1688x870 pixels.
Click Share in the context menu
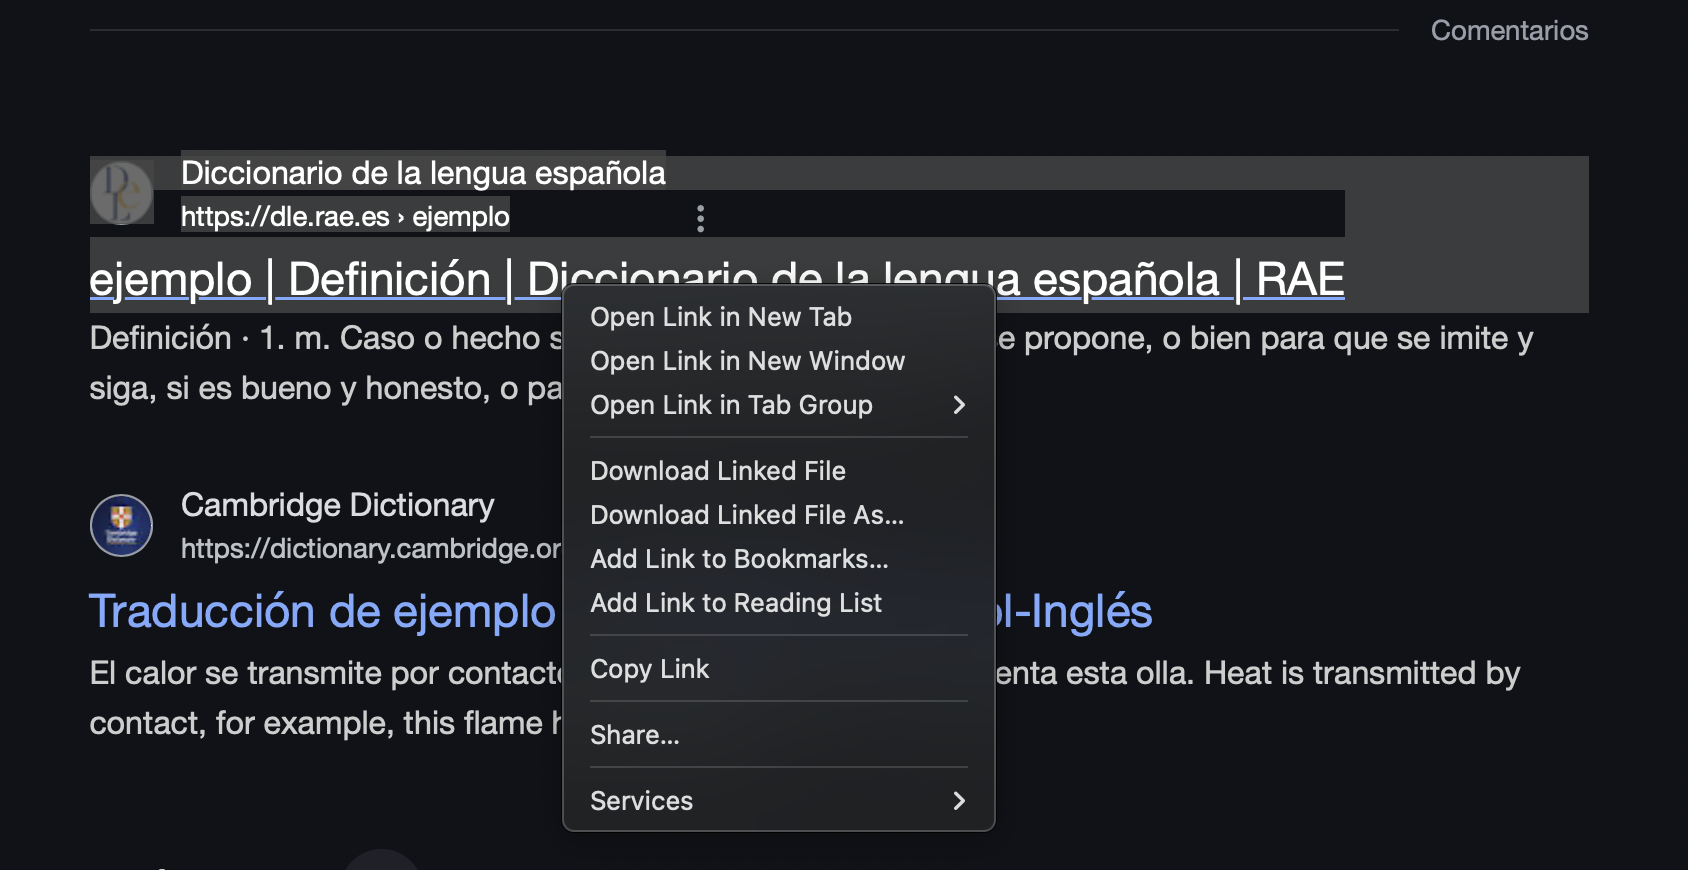[635, 735]
